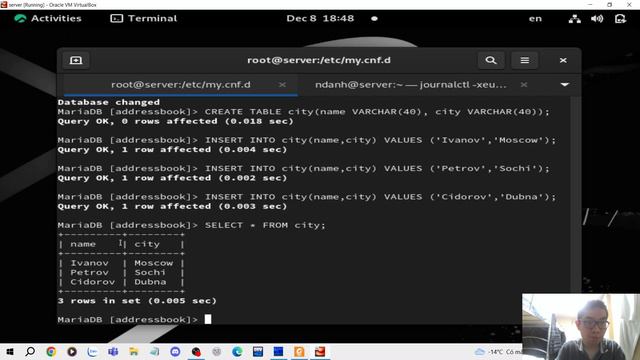Close the terminal window with the X button

[x=563, y=60]
